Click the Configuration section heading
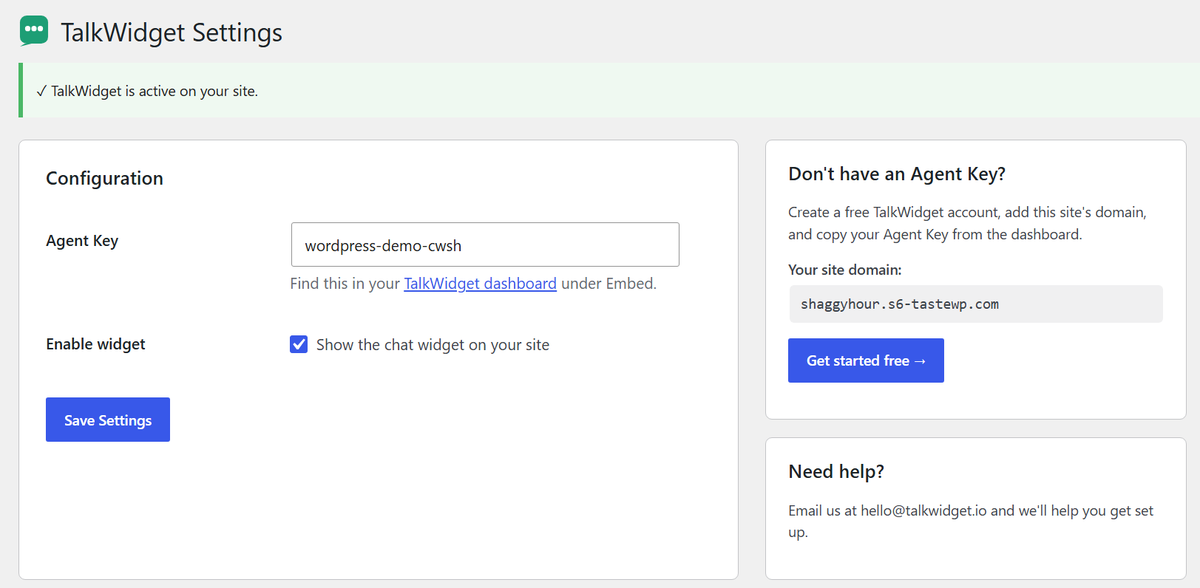 point(105,178)
